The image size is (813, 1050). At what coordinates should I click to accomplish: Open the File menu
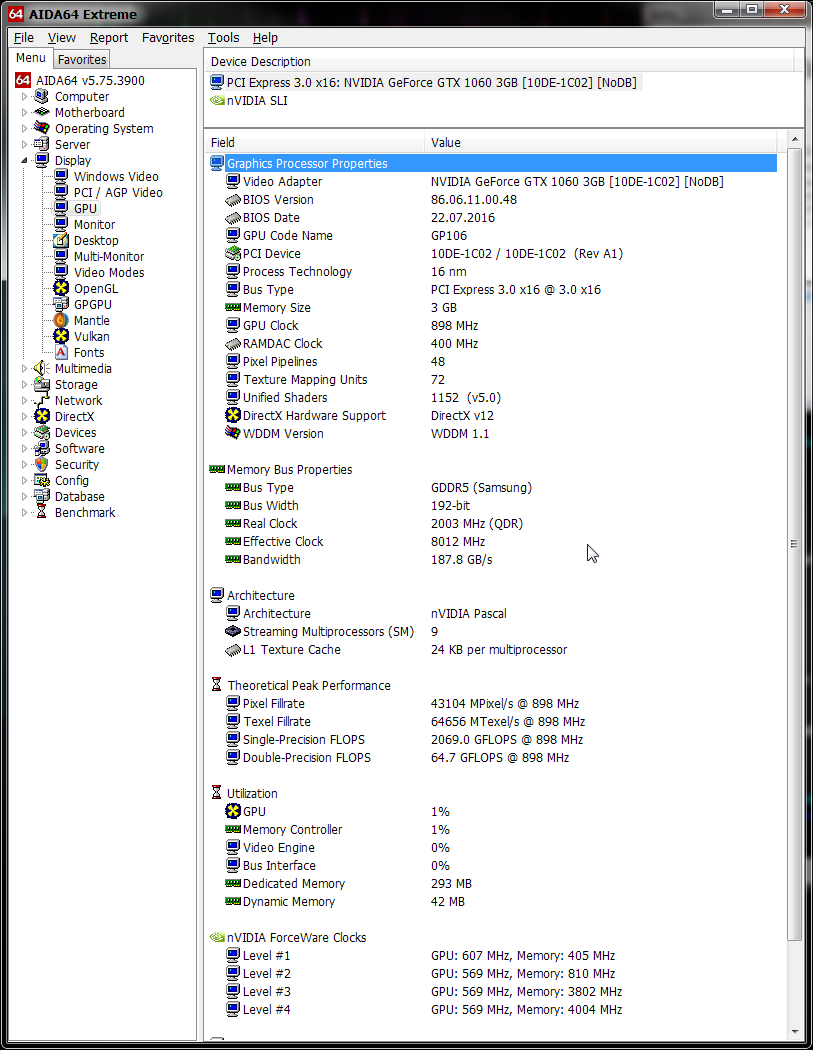[x=23, y=38]
